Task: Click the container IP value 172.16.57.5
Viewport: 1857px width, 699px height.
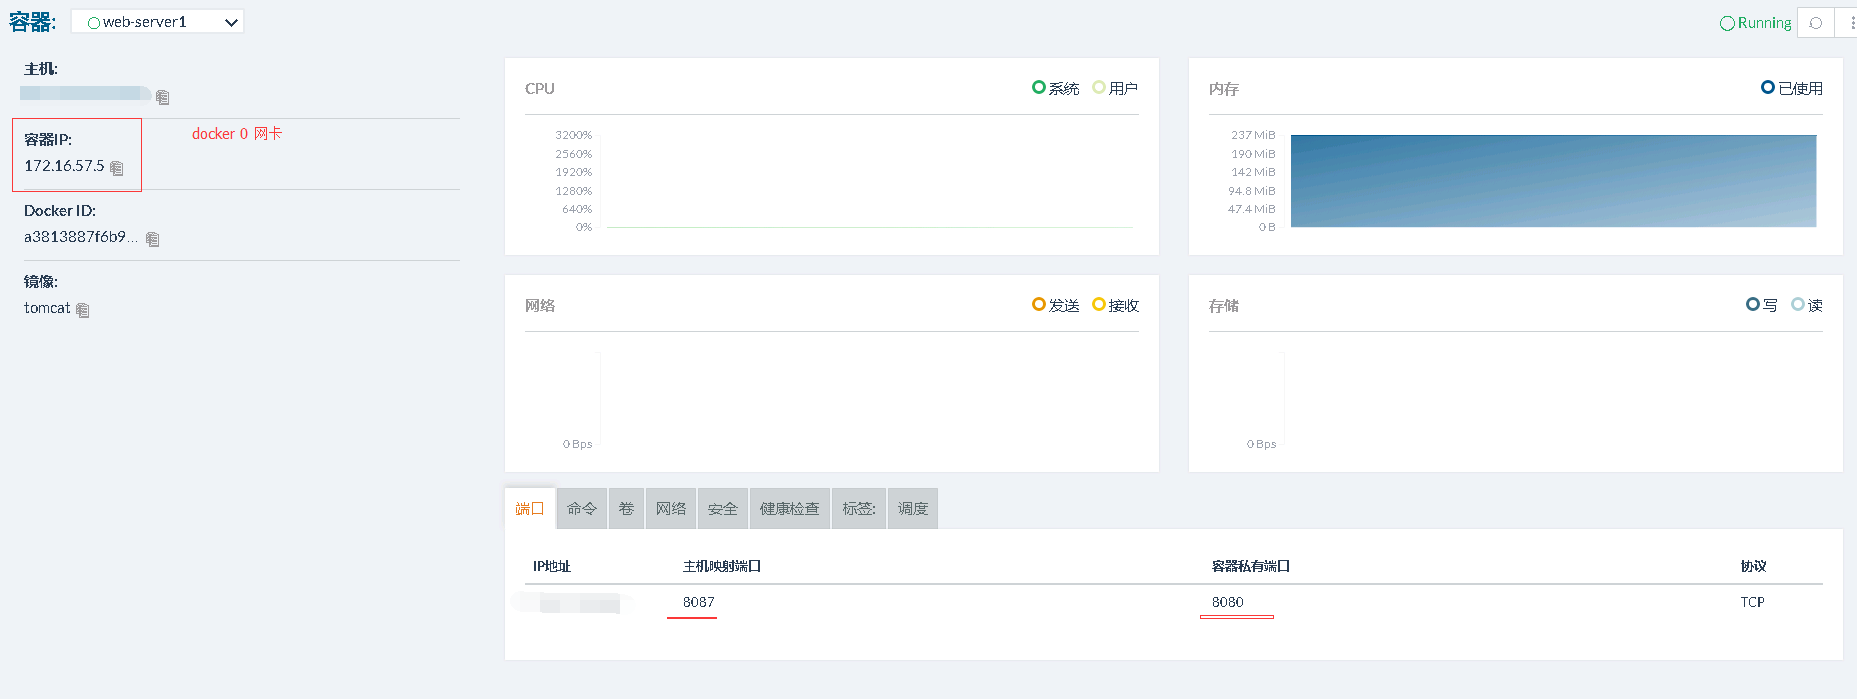Action: point(64,166)
